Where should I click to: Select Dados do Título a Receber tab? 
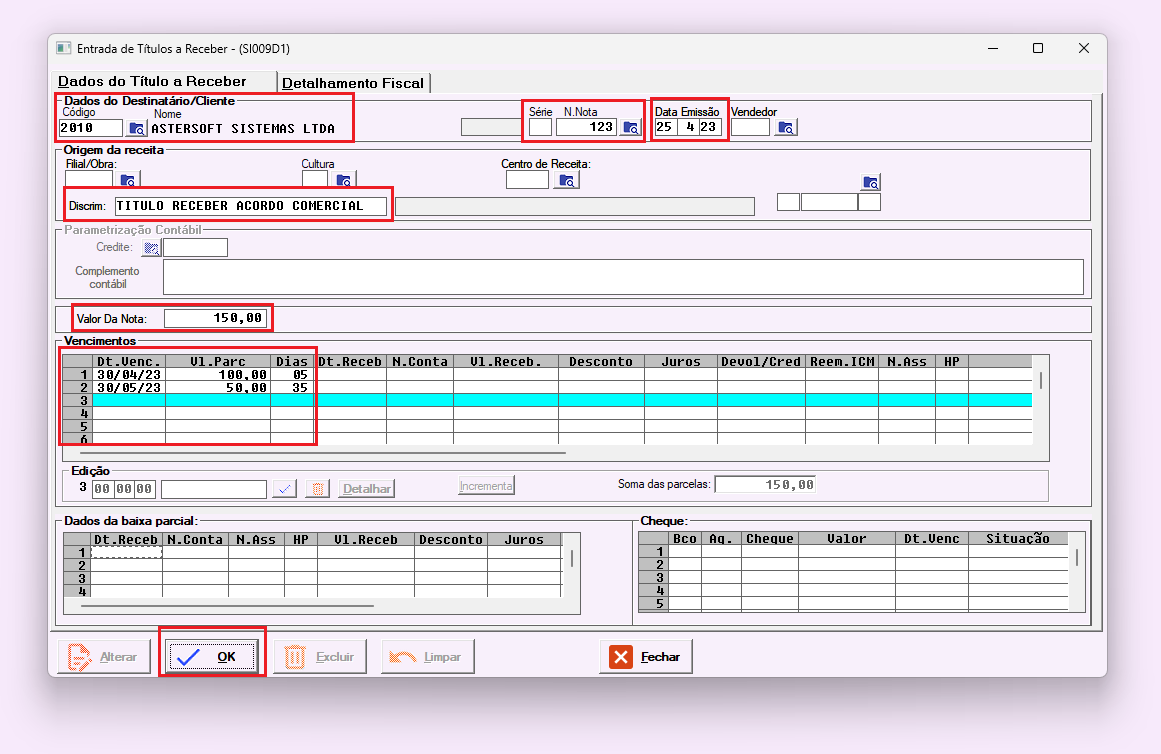point(152,81)
